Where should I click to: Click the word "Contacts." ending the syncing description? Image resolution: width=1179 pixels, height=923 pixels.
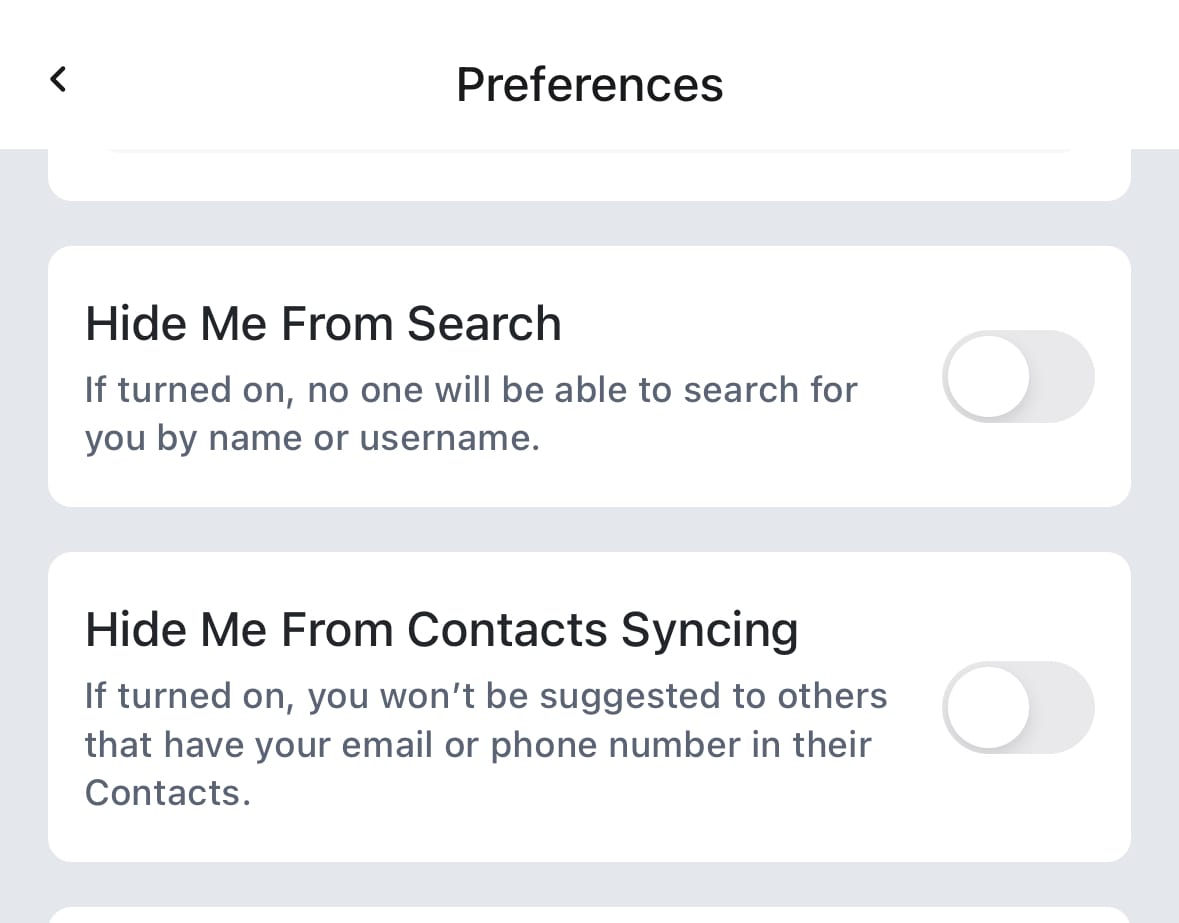167,793
